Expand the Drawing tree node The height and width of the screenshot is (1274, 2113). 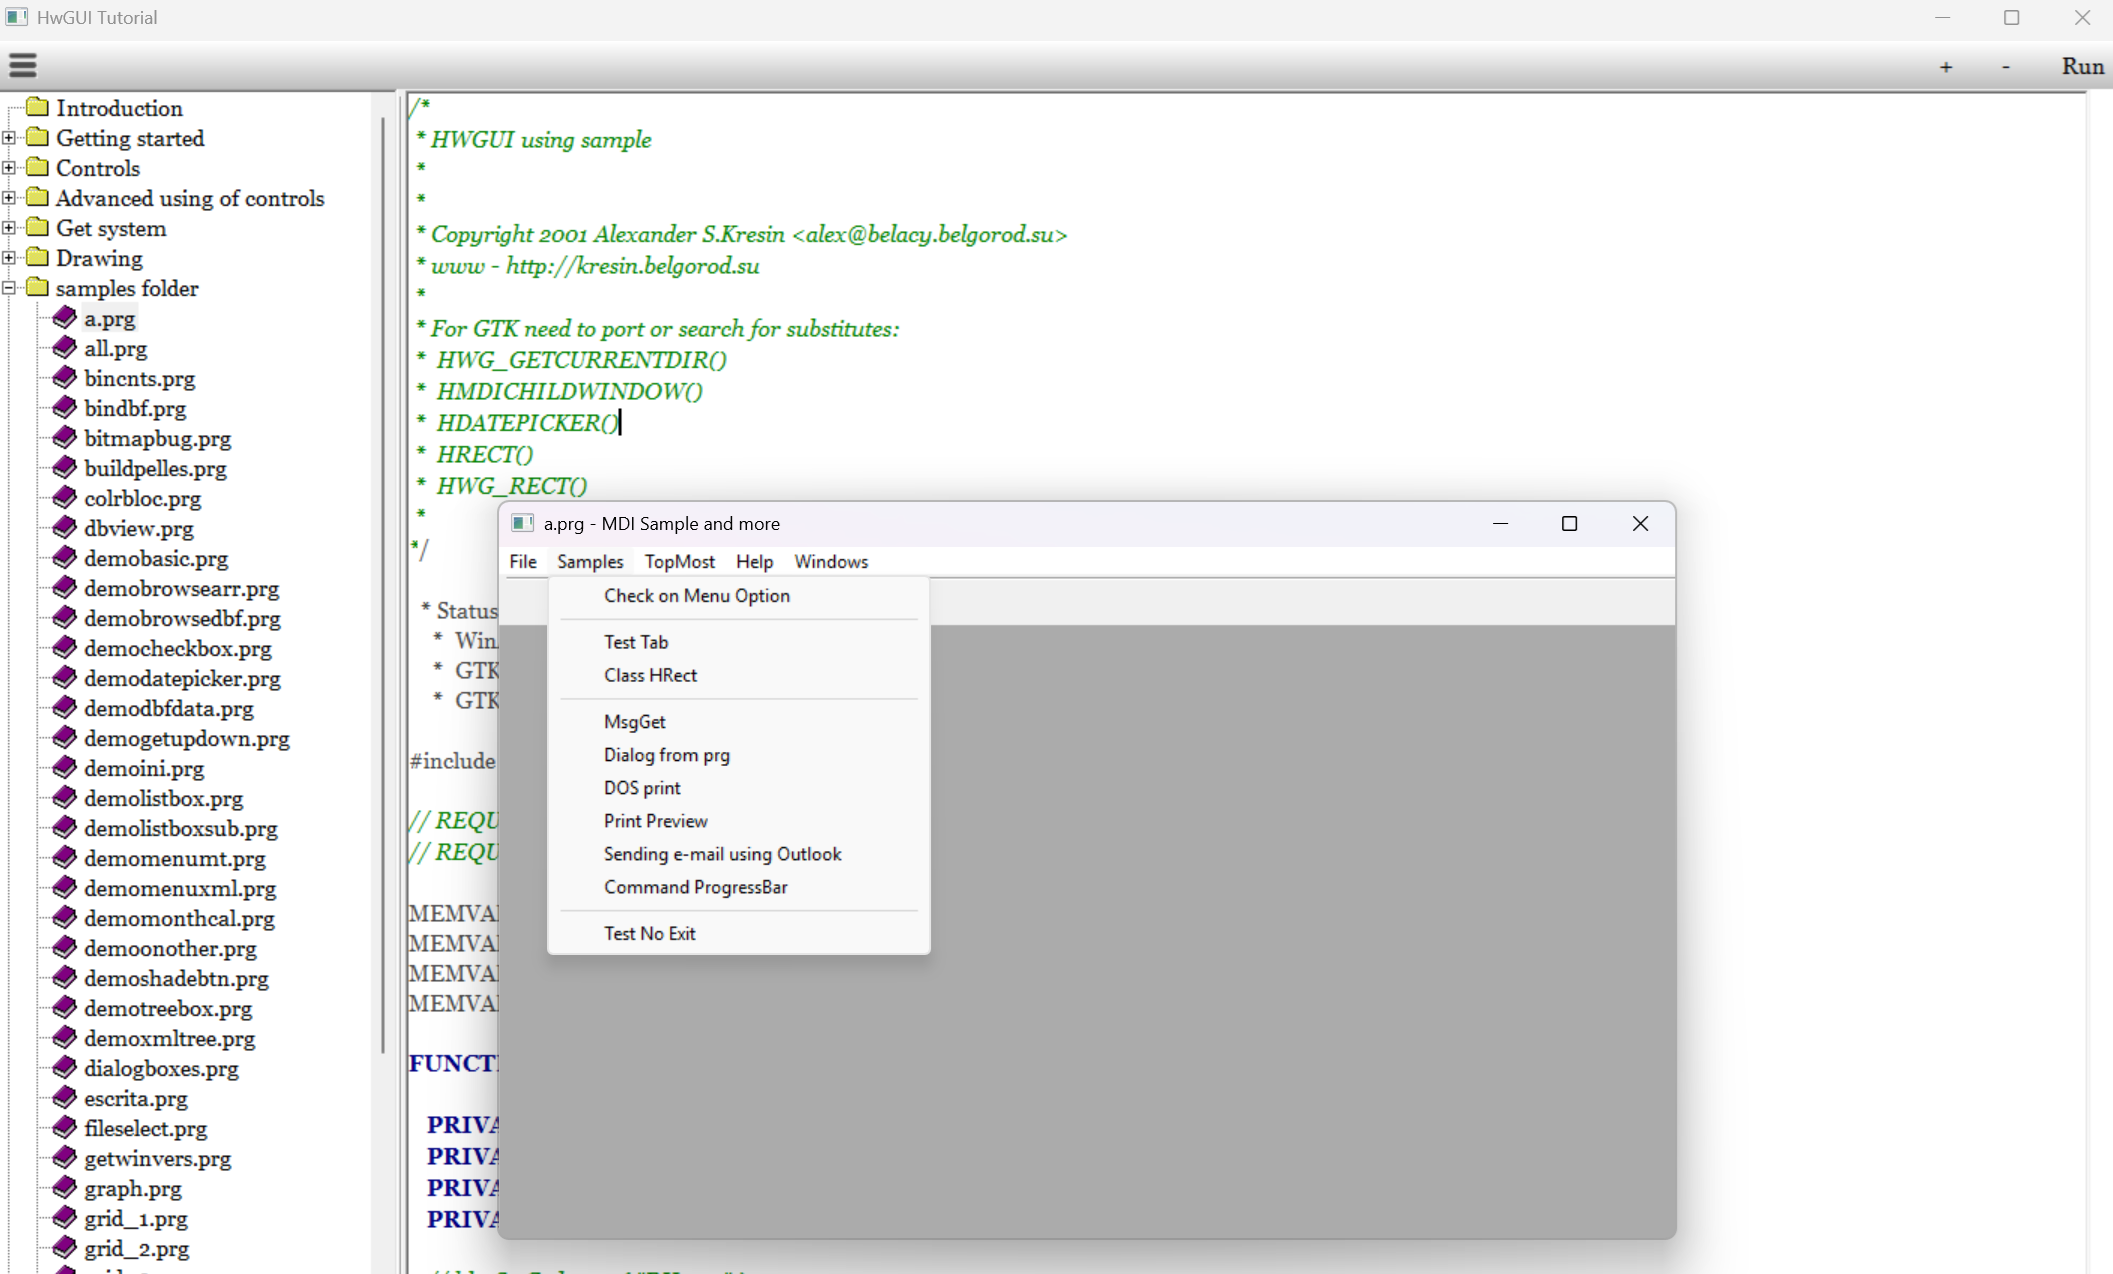9,258
